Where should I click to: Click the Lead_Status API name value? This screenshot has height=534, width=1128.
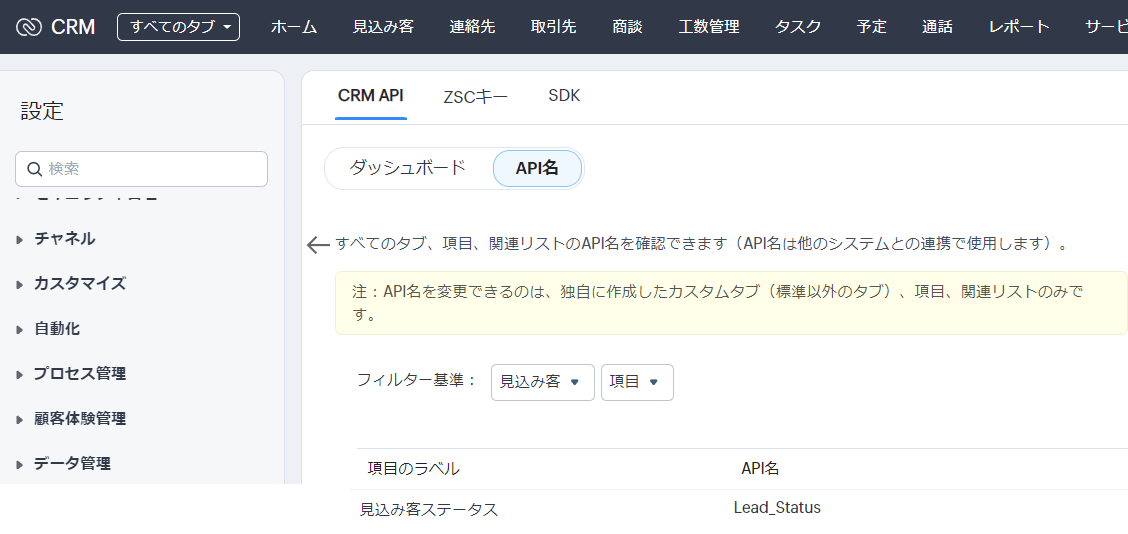(777, 507)
